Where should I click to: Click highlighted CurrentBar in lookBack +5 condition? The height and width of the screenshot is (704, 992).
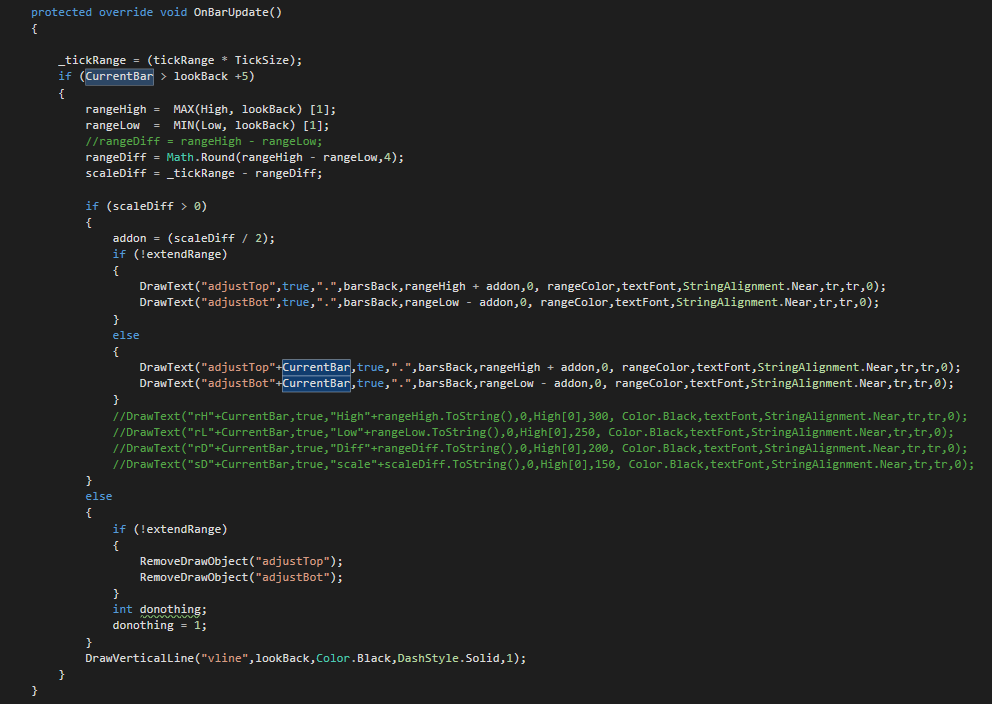tap(119, 76)
